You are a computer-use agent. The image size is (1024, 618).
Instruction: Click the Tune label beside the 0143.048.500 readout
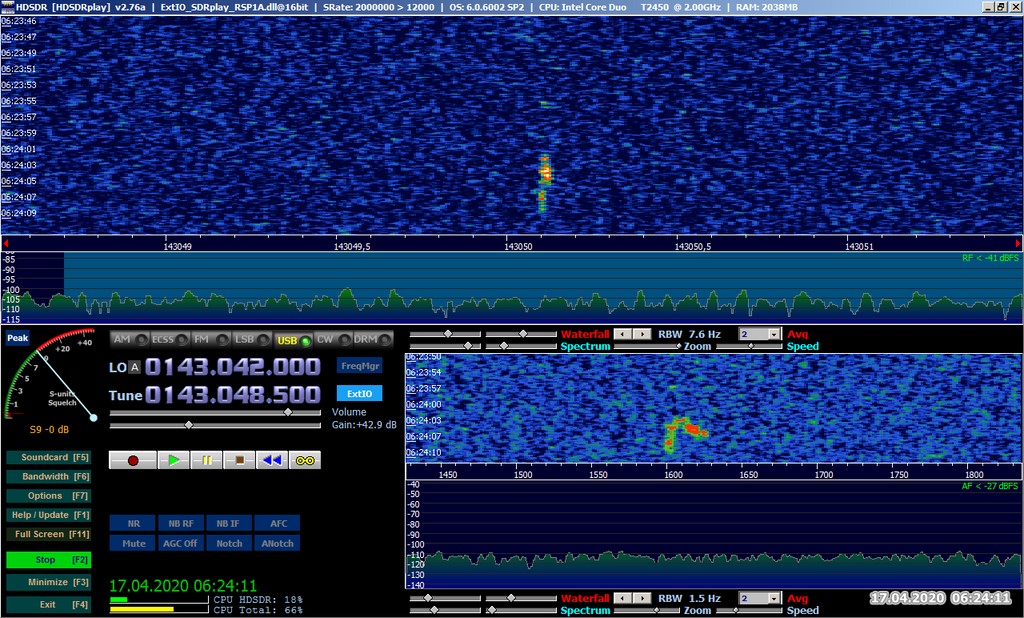click(125, 395)
